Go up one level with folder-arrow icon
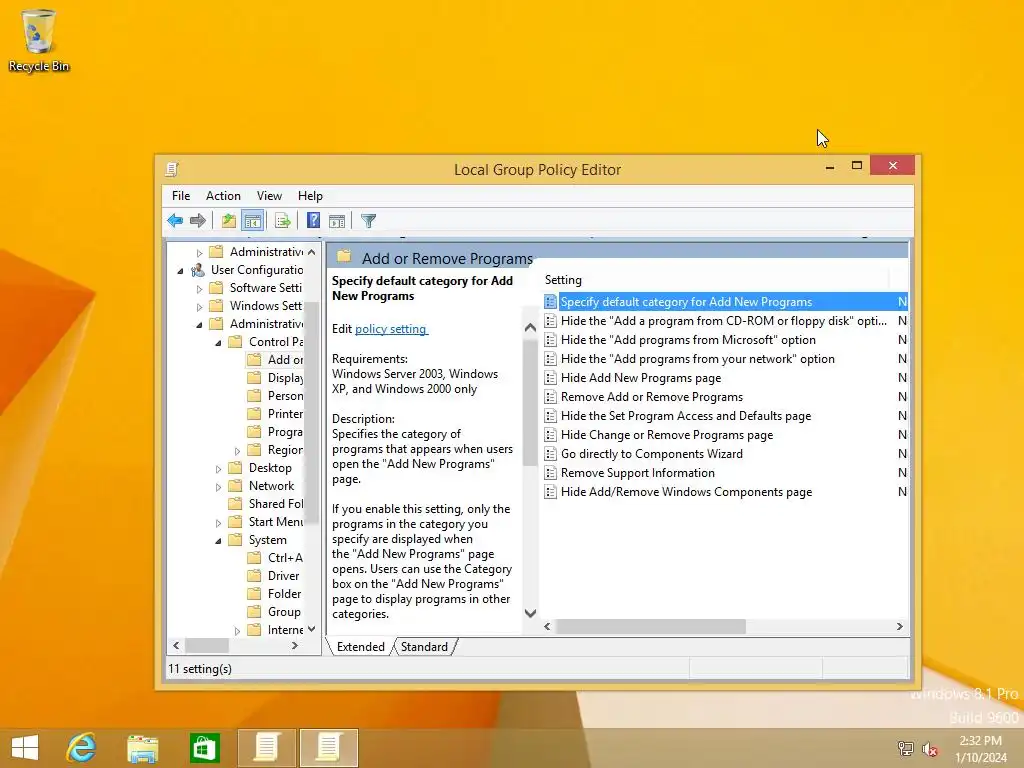This screenshot has height=768, width=1024. (229, 221)
